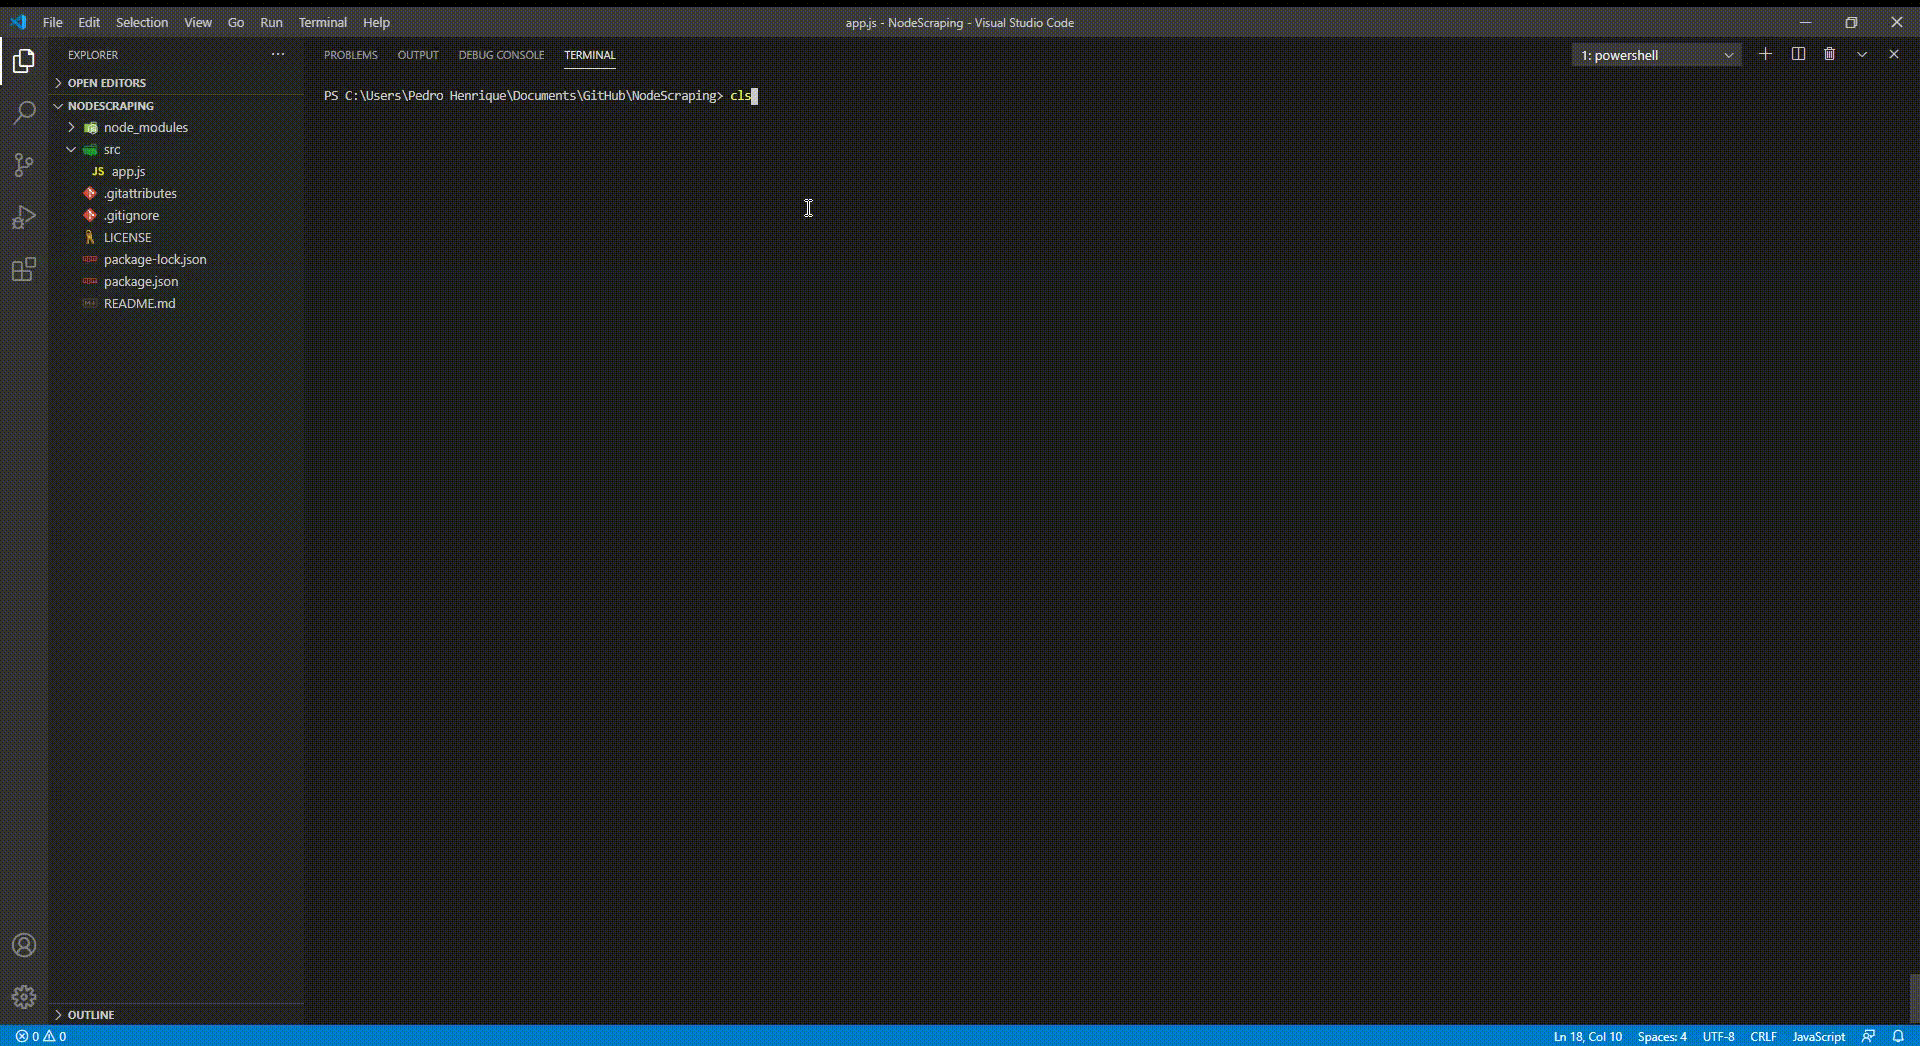Kill the terminal with trash icon
This screenshot has width=1920, height=1046.
1830,54
